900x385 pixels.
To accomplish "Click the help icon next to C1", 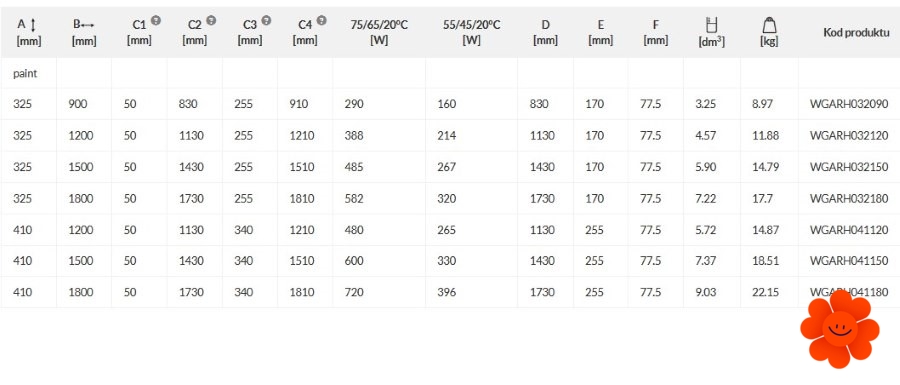I will [156, 21].
